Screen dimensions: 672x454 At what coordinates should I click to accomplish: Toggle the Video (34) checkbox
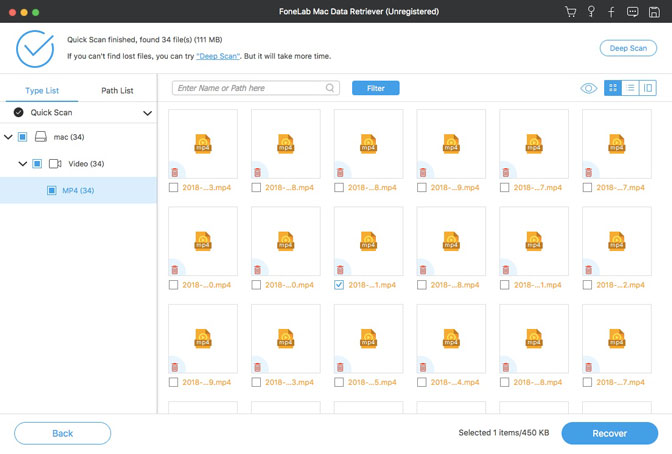(37, 164)
